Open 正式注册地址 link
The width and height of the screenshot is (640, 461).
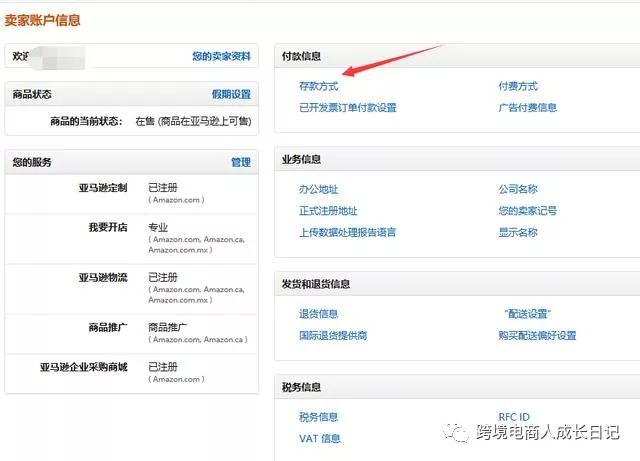click(328, 211)
